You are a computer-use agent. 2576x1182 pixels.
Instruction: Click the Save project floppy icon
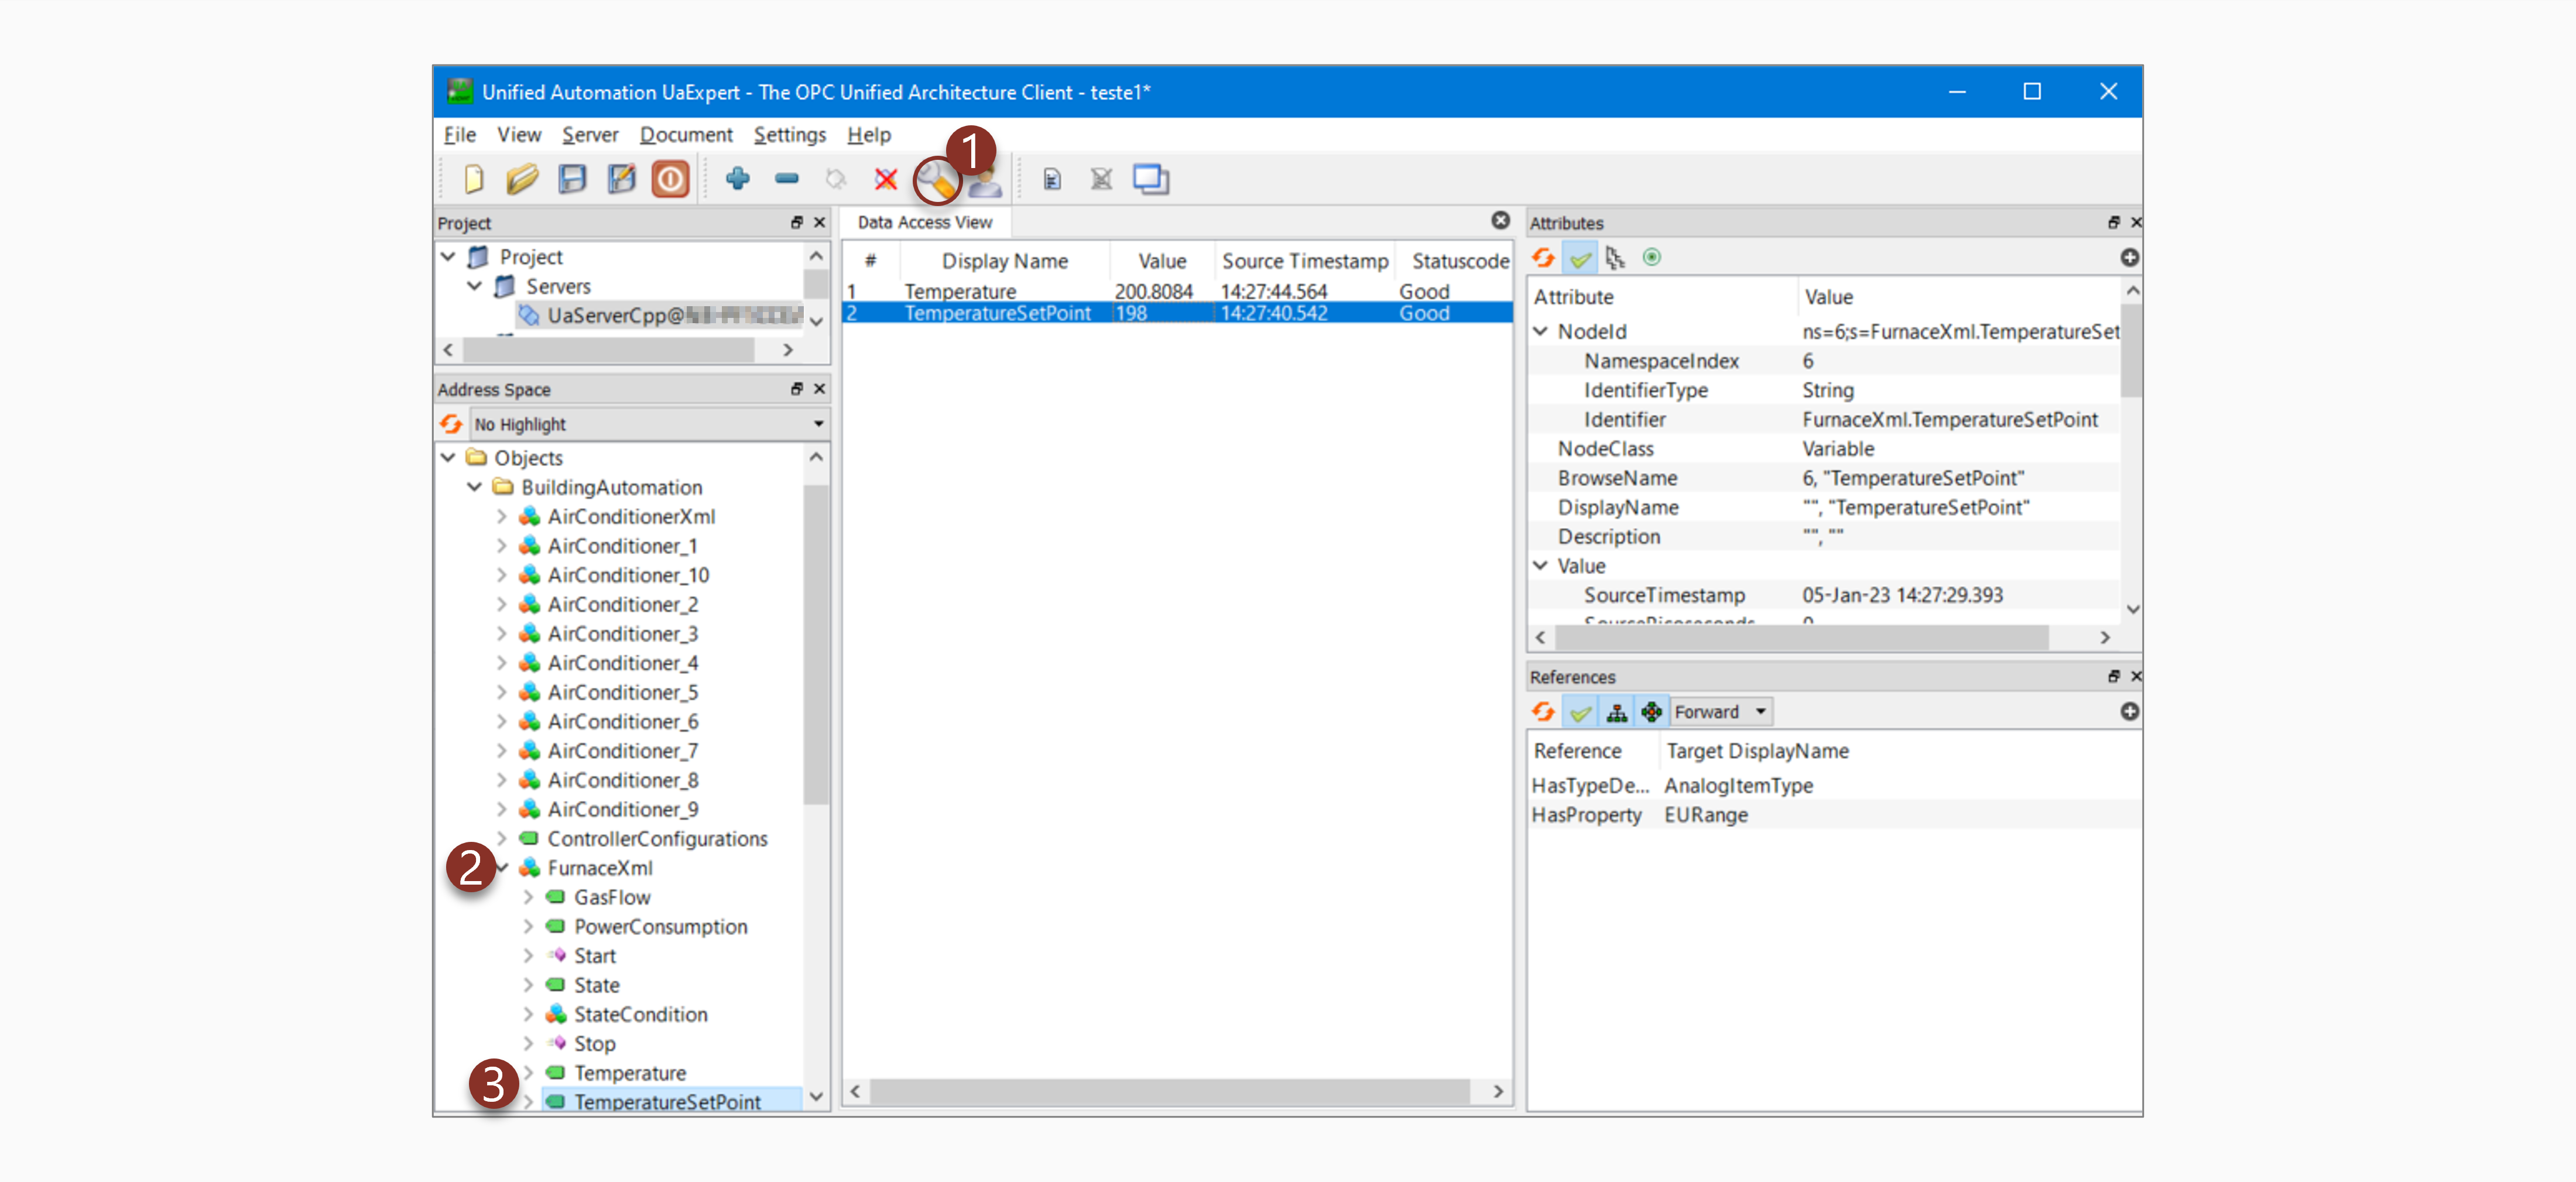(x=572, y=179)
